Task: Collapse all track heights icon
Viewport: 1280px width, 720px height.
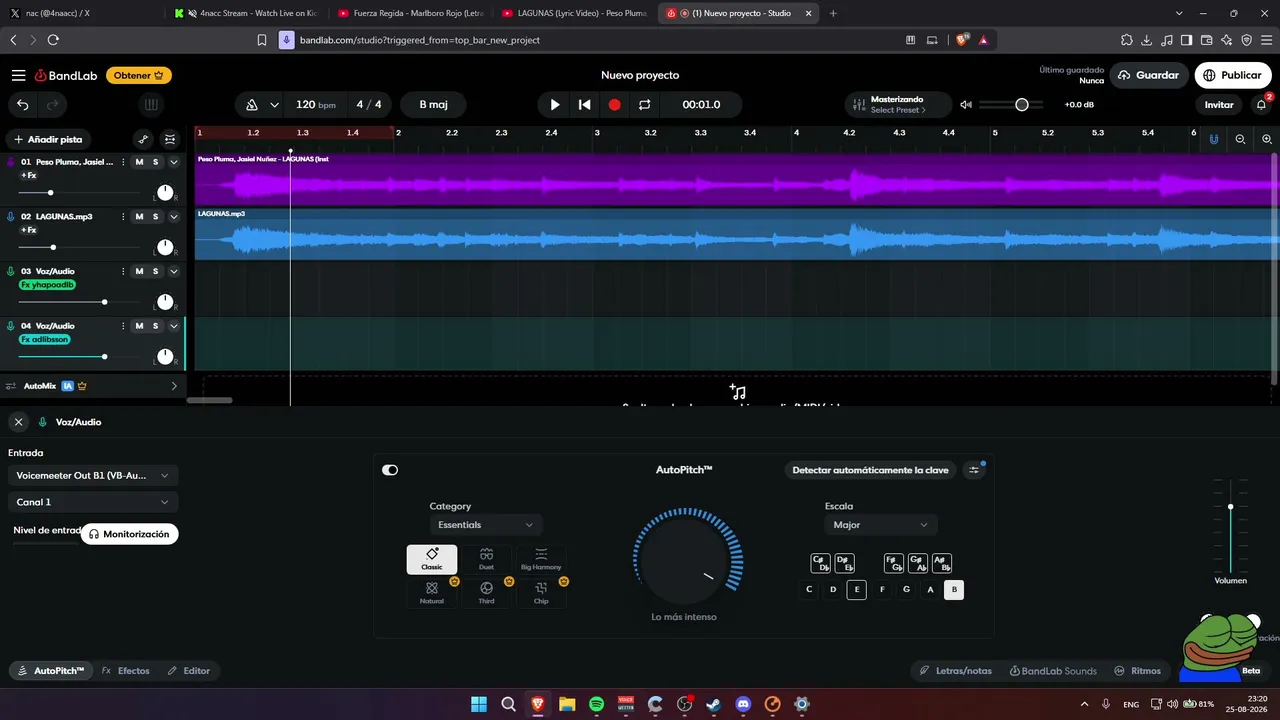Action: 170,139
